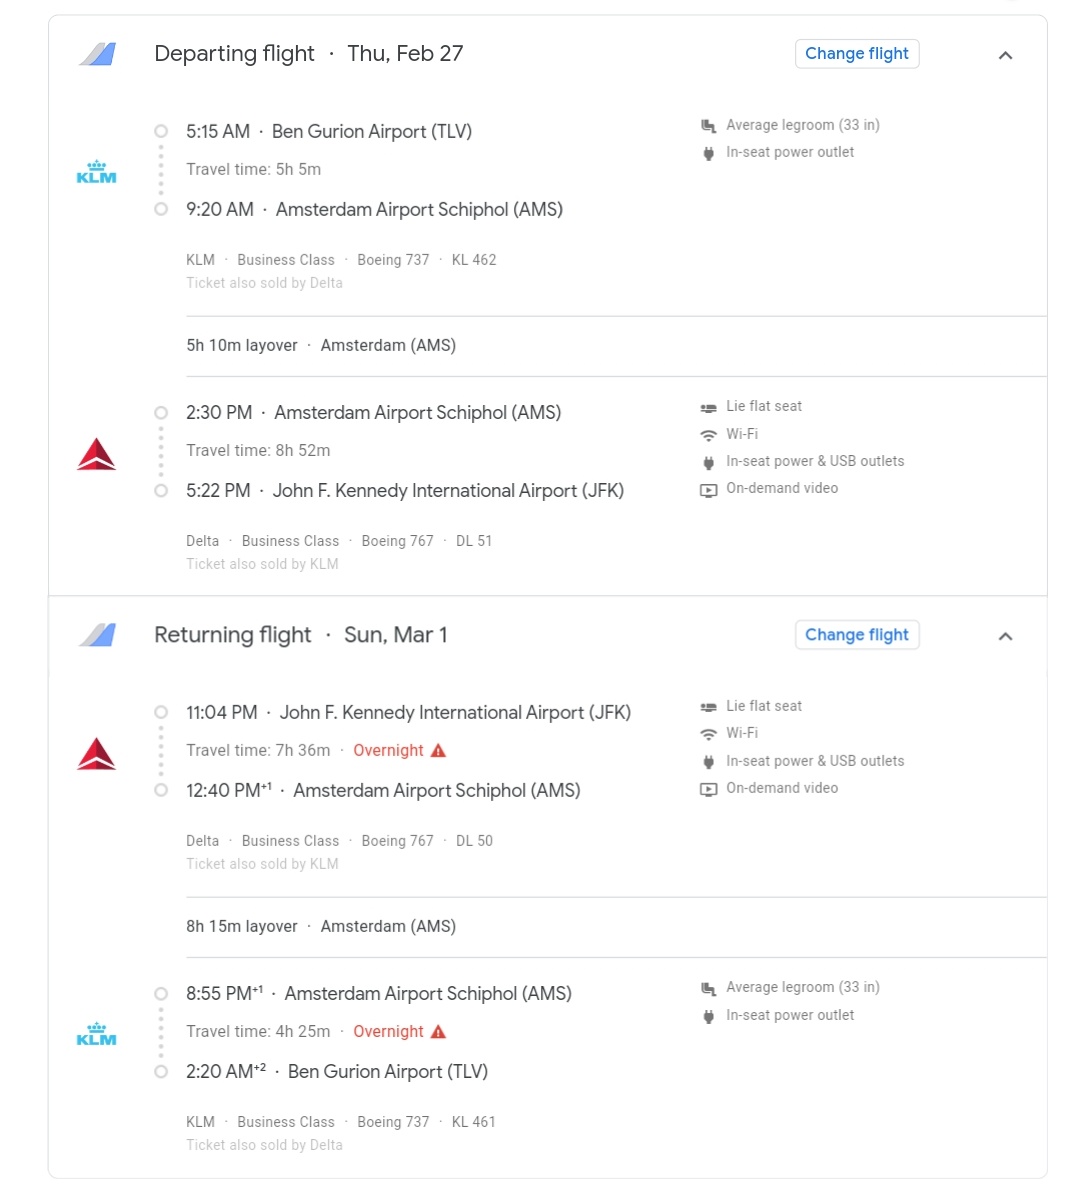Image resolution: width=1080 pixels, height=1188 pixels.
Task: Select the Delta logo beside the AMS-JFK leg
Action: point(95,452)
